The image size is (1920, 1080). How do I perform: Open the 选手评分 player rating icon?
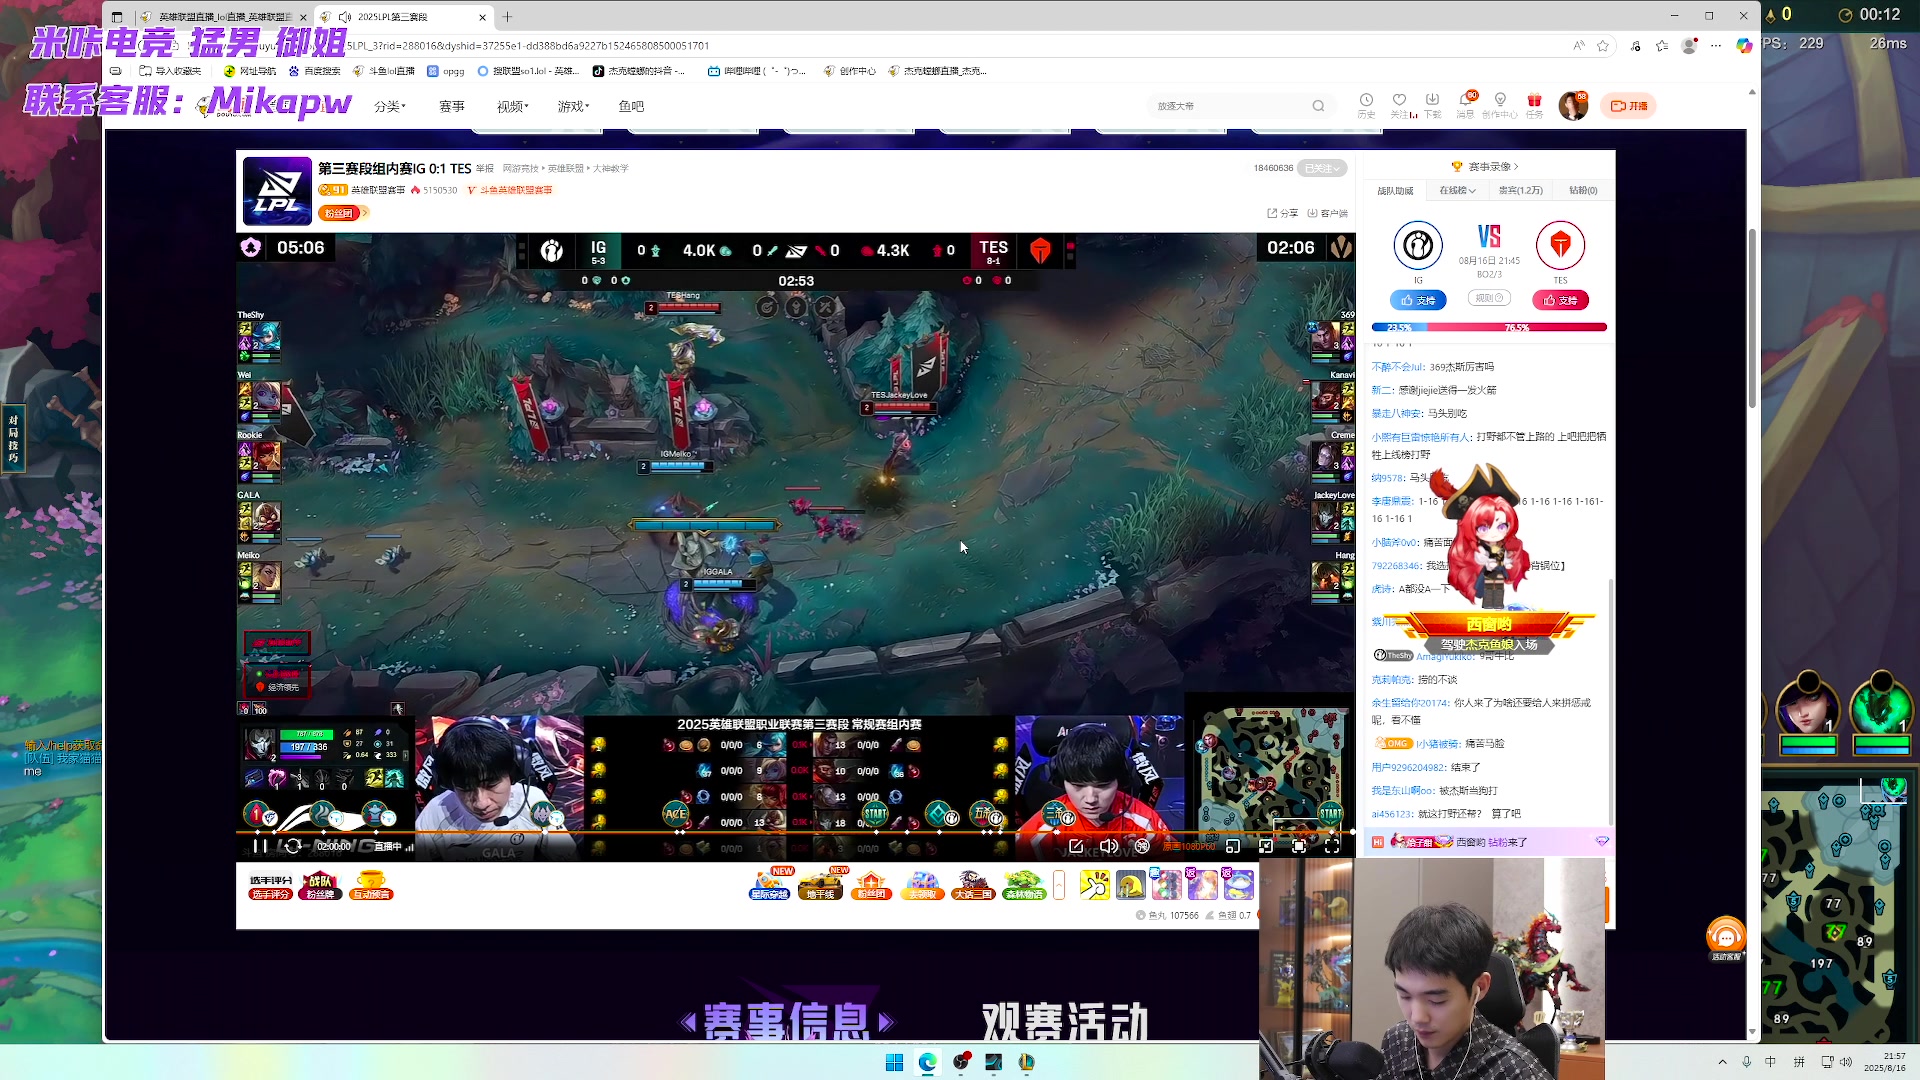coord(271,885)
